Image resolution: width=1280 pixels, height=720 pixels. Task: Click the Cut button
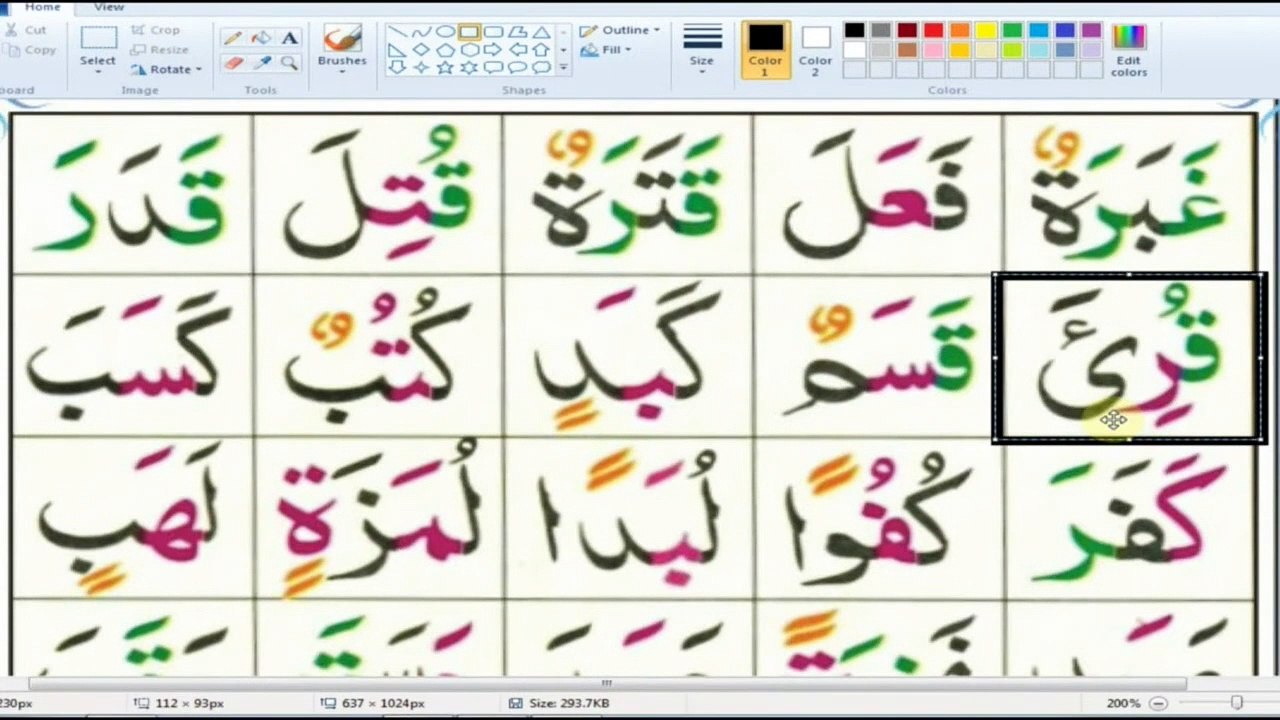point(26,30)
